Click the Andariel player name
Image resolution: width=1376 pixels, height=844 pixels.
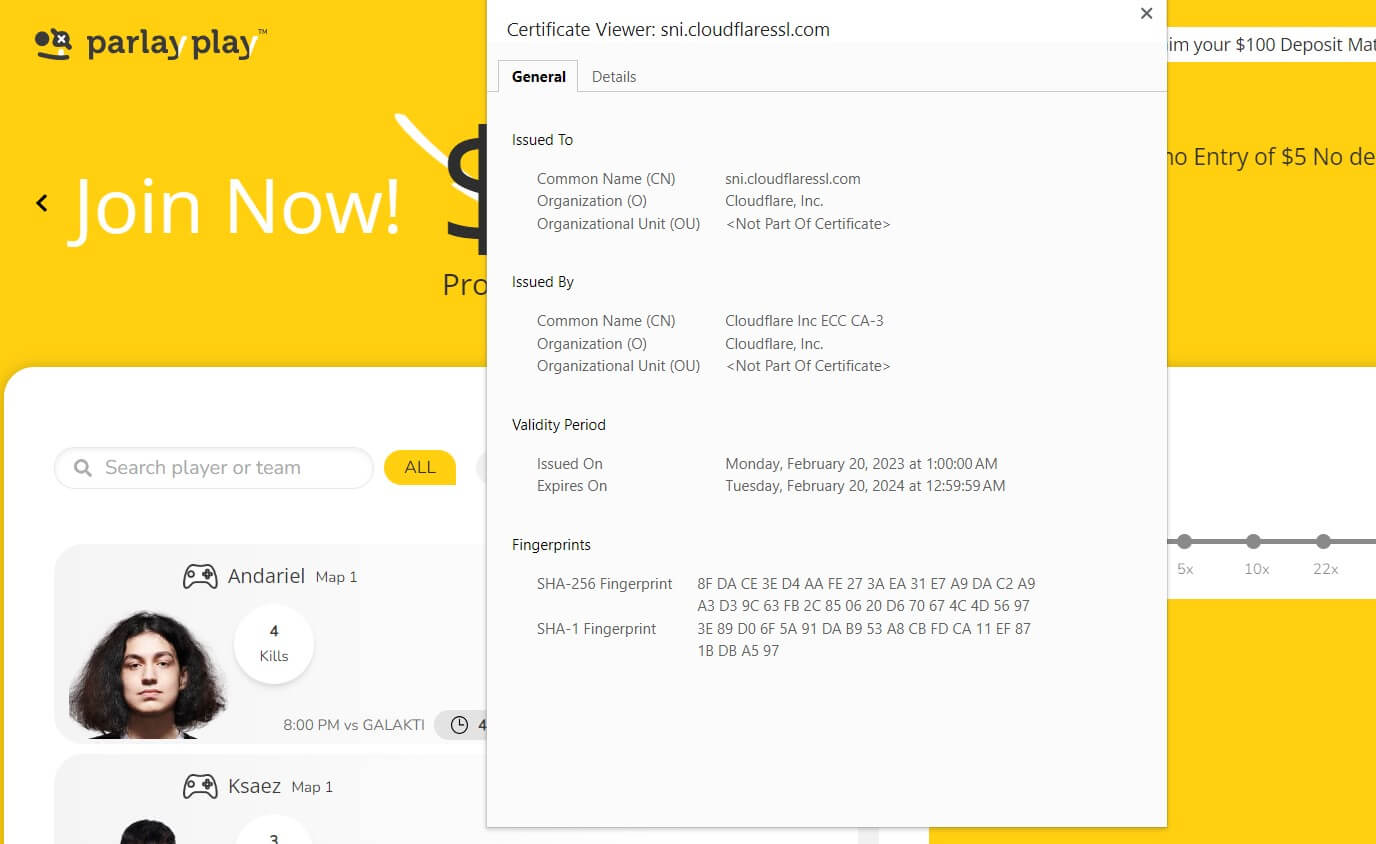click(266, 576)
